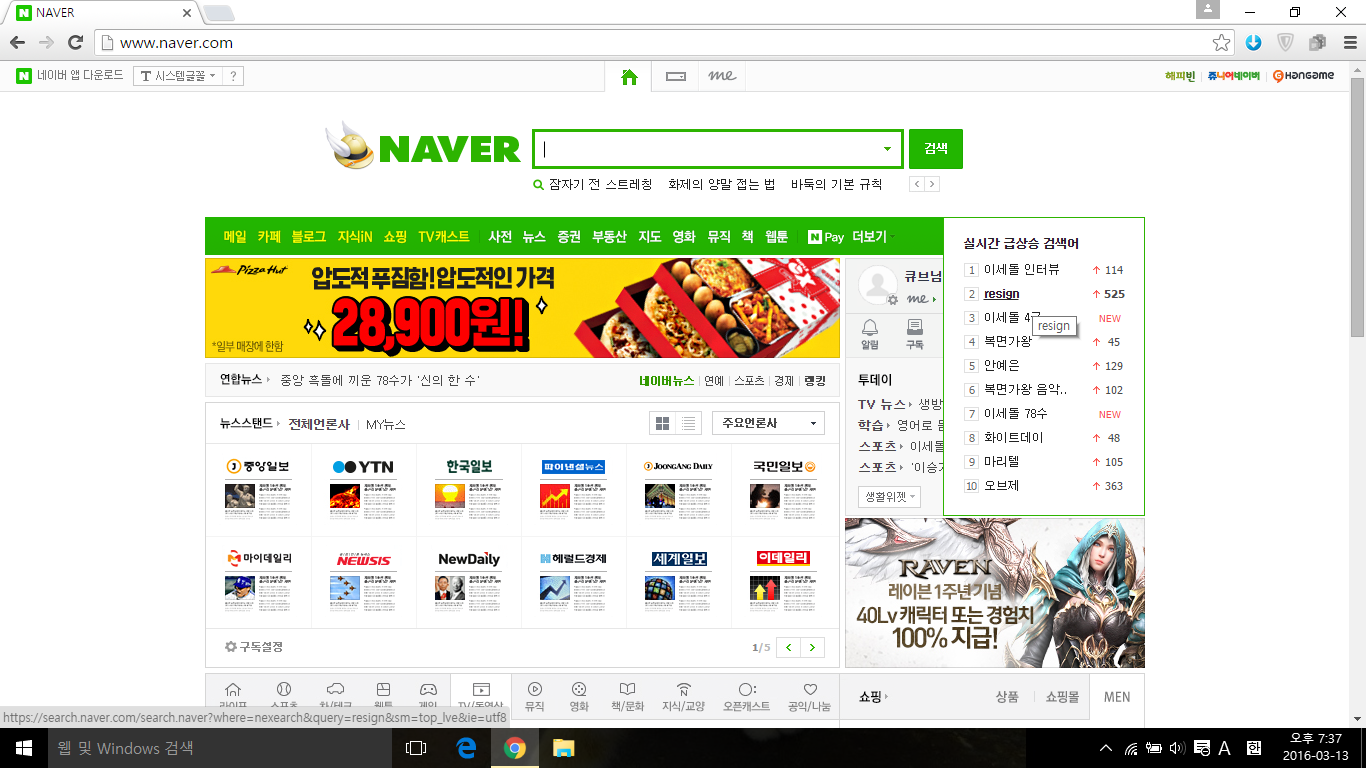Open the 공익/나눔 heart icon
The width and height of the screenshot is (1366, 768).
point(810,696)
